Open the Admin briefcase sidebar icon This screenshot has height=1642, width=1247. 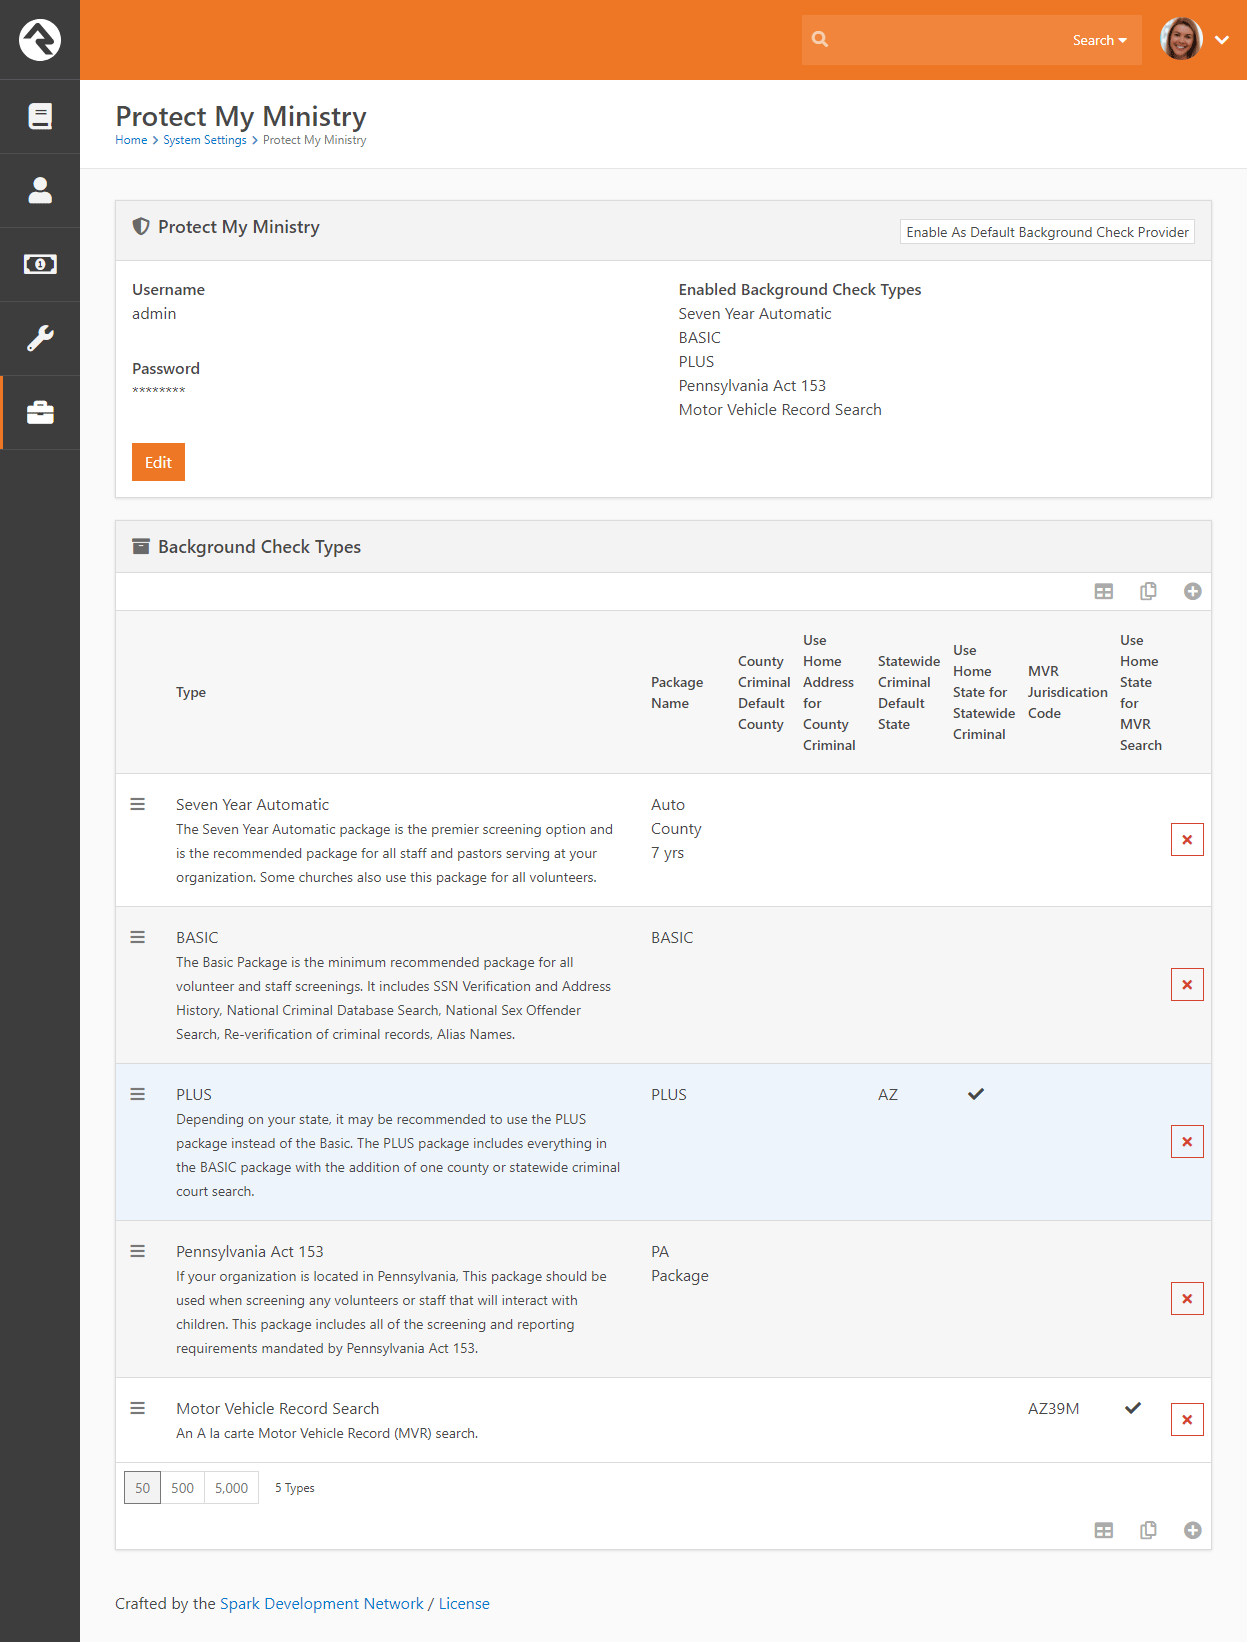coord(40,412)
